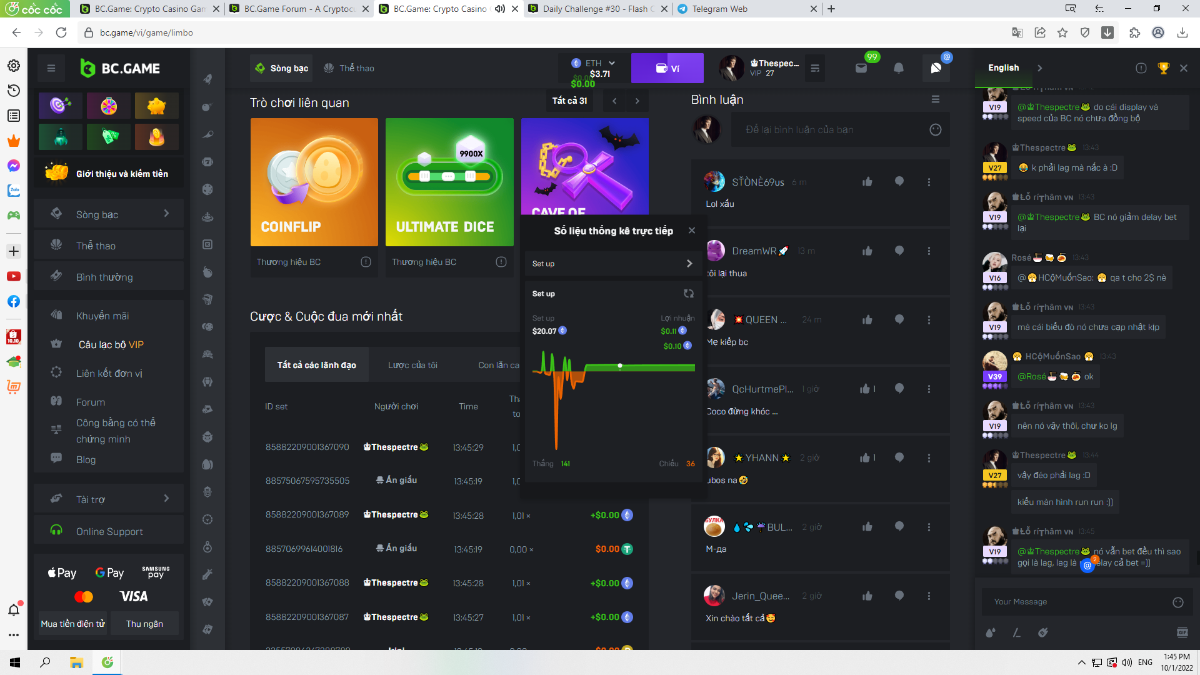
Task: Click the GIF icon in chat
Action: coord(1182,632)
